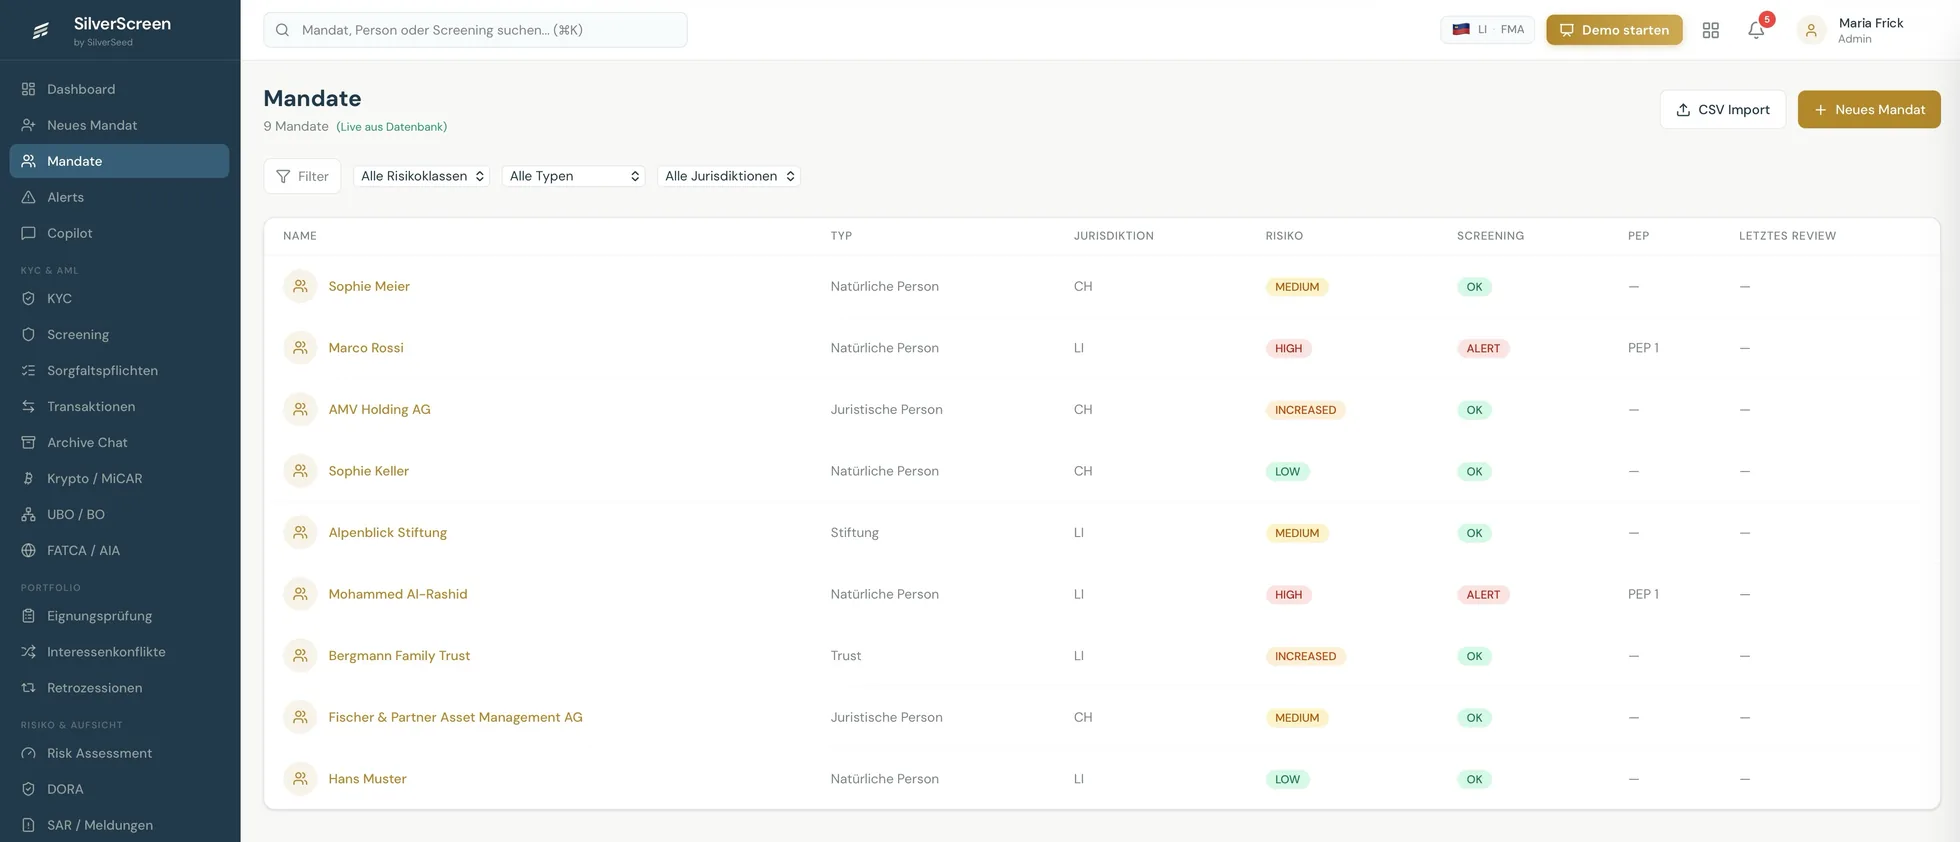Open the LI · FMA jurisdiction selector
Screen dimensions: 1960x842
pos(1487,30)
